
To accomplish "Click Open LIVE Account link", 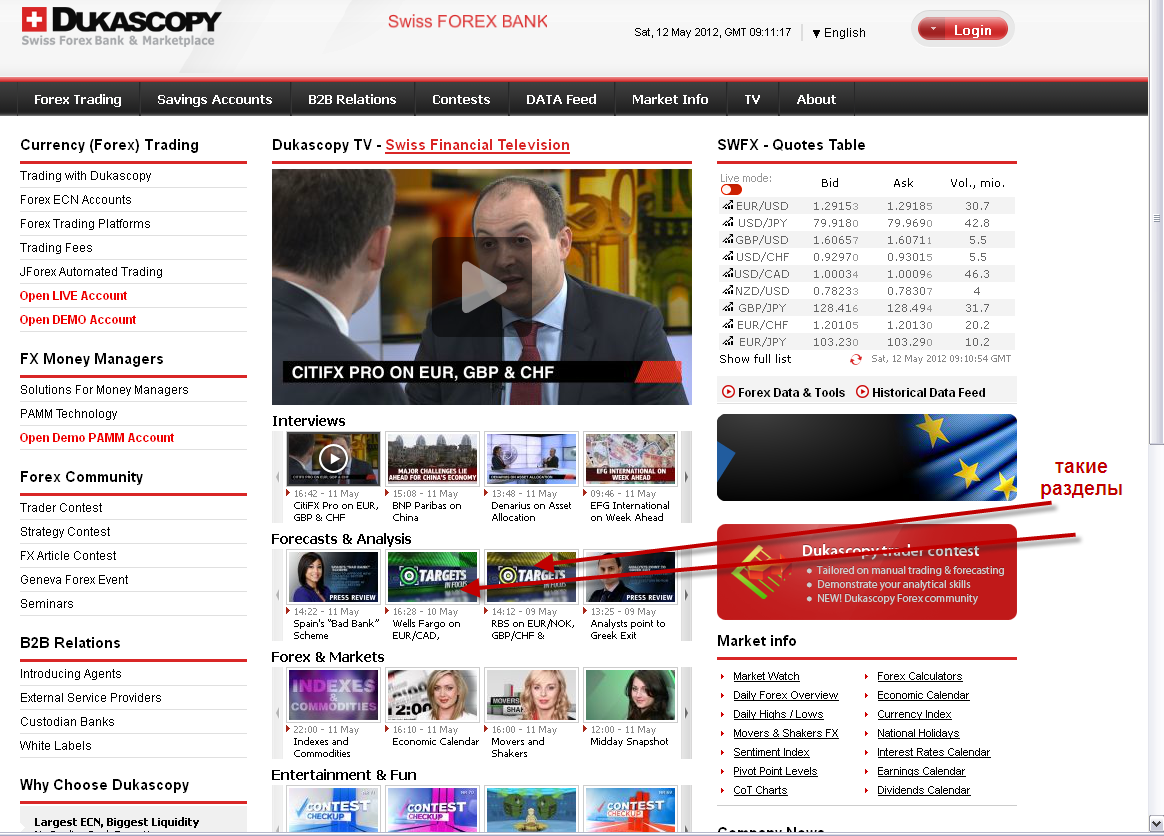I will pyautogui.click(x=73, y=295).
